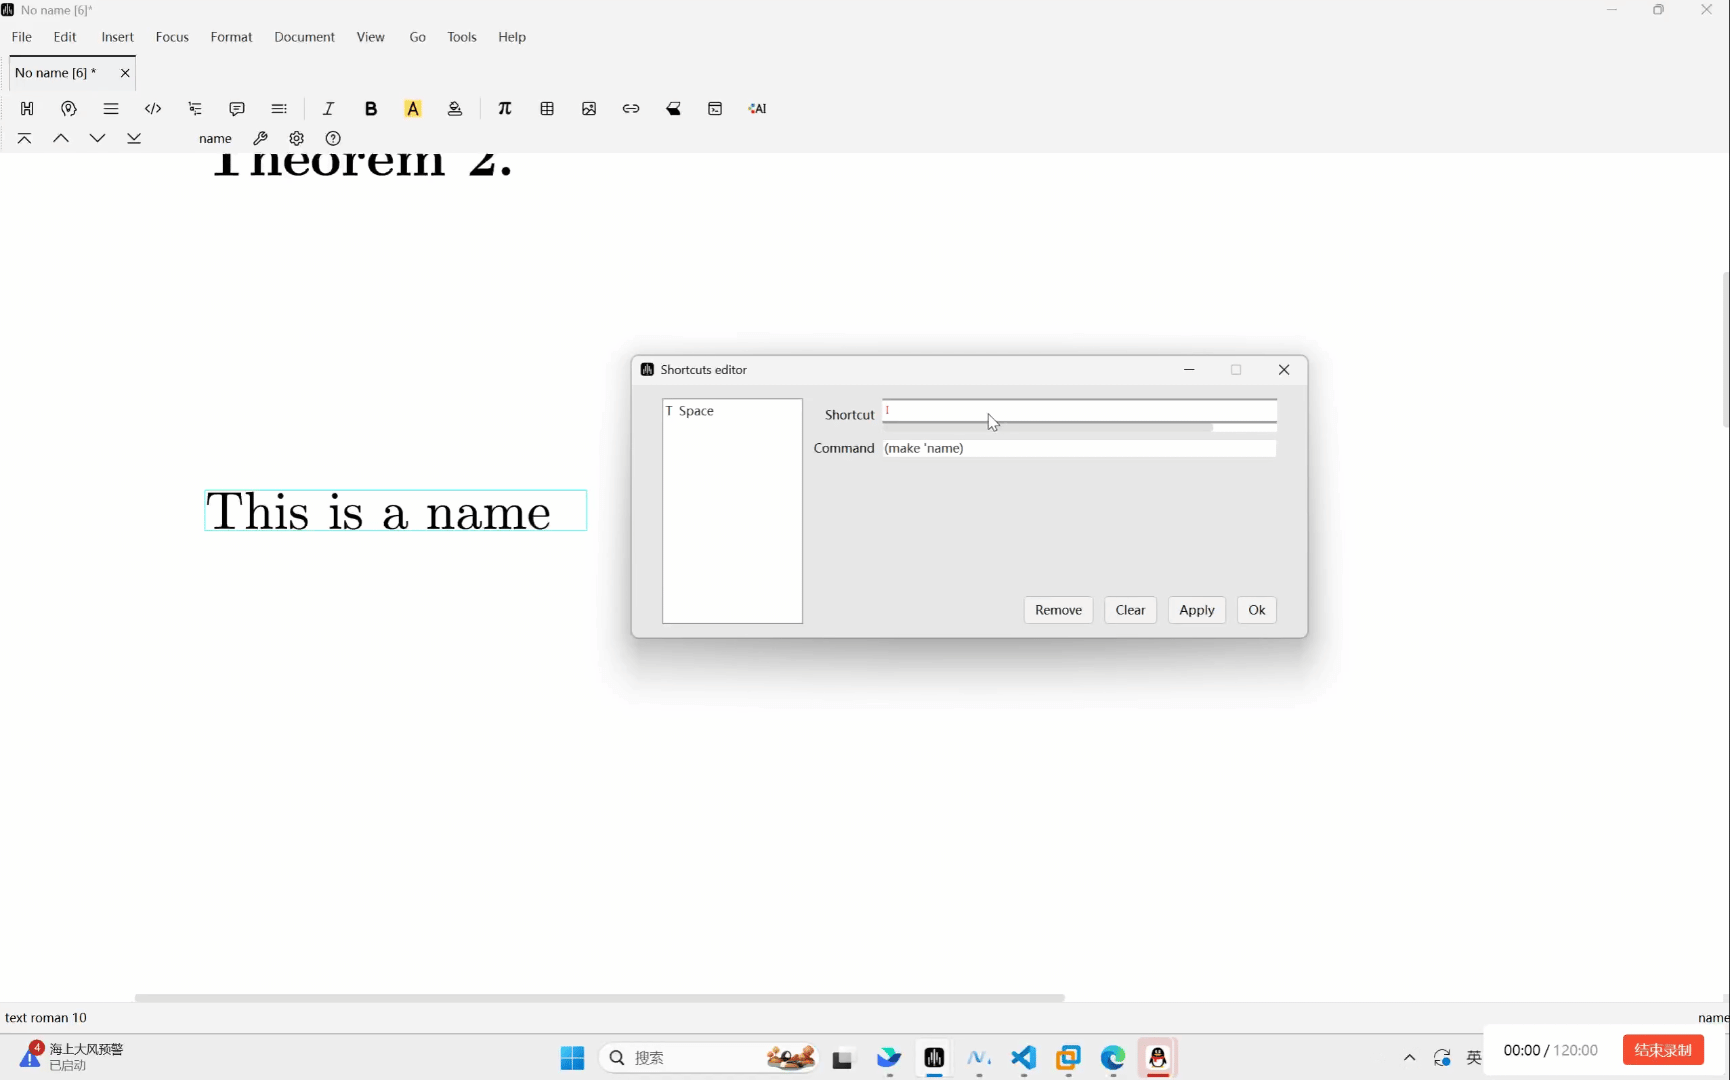
Task: Open Visual Studio Code from taskbar
Action: click(x=1023, y=1057)
